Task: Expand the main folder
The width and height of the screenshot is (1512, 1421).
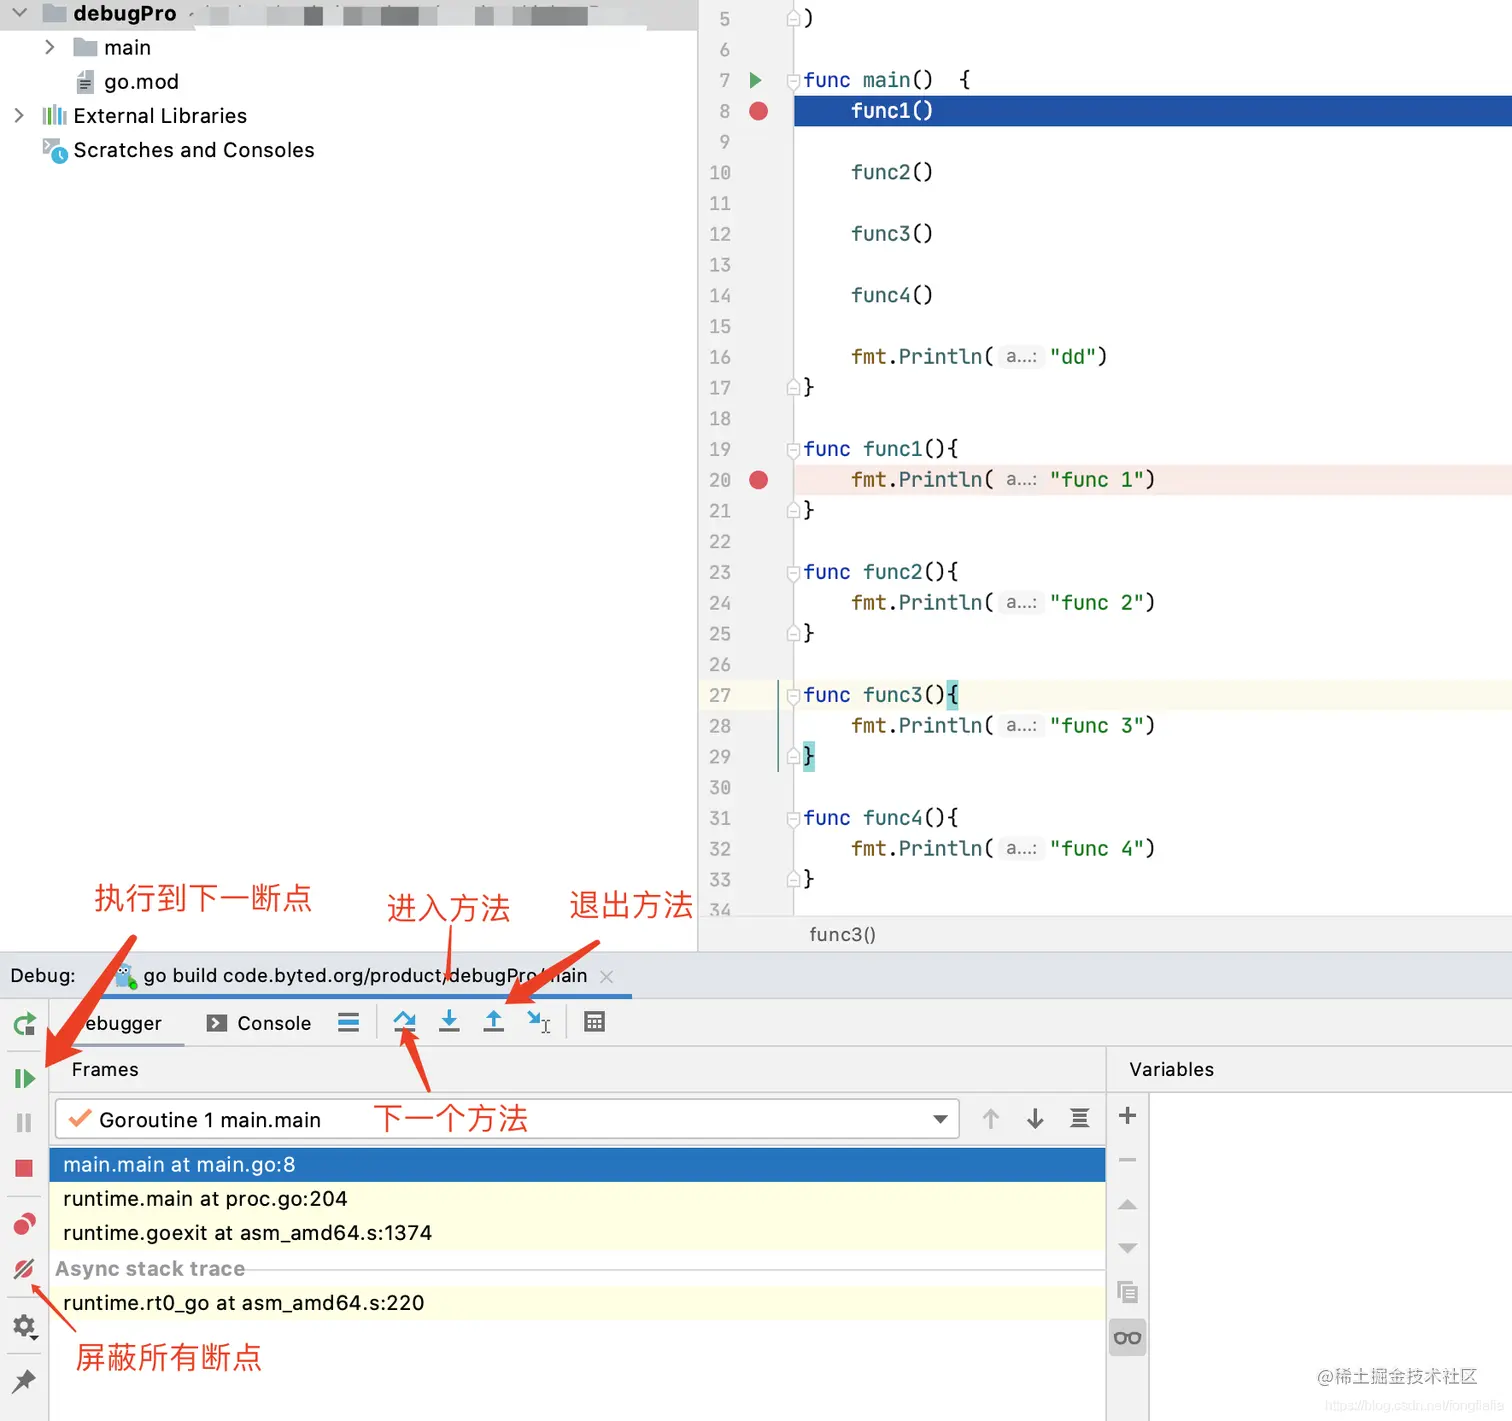Action: pos(50,47)
